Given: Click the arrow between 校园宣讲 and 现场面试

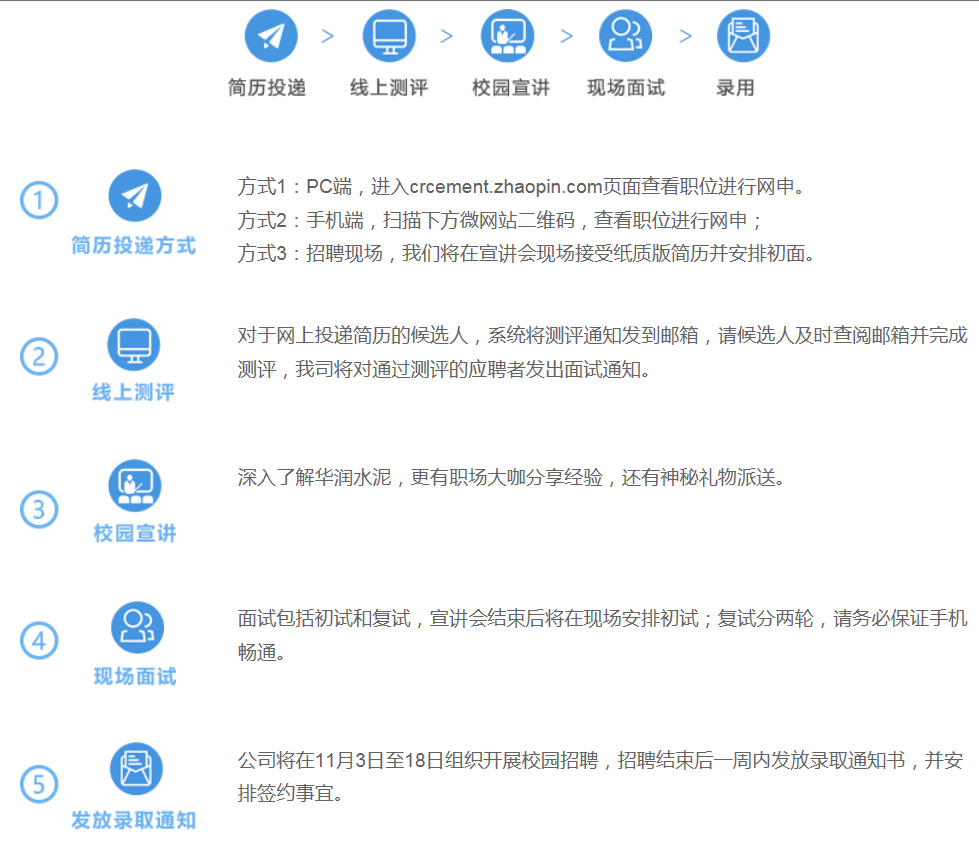Looking at the screenshot, I should 567,37.
